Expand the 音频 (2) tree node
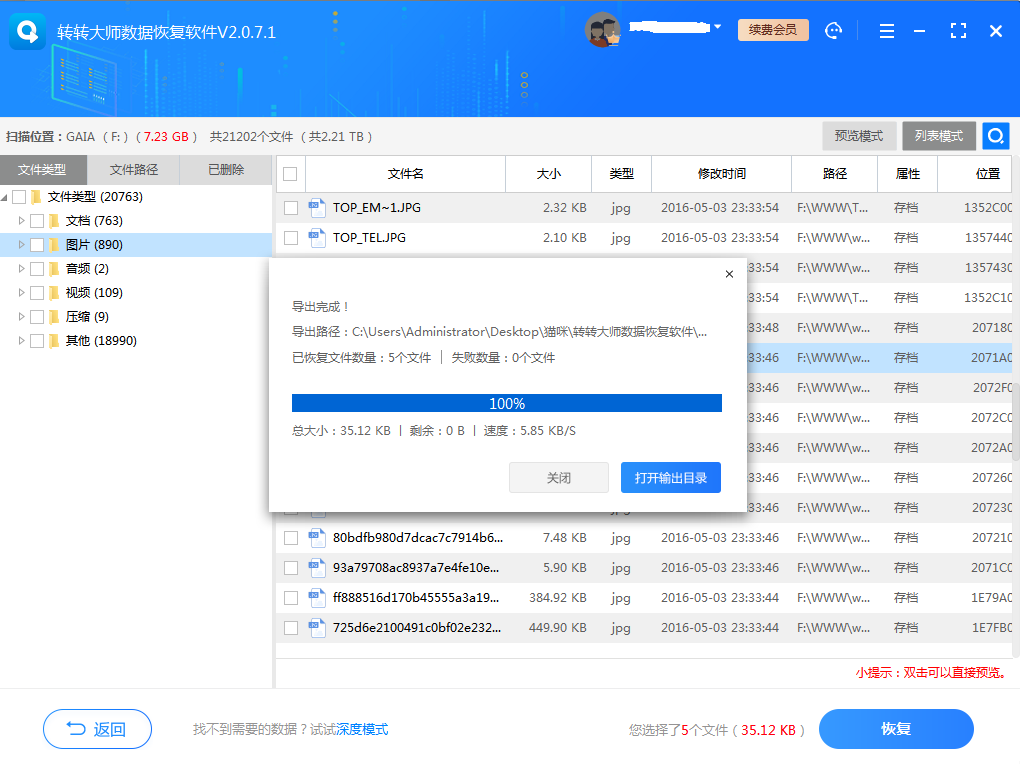Image resolution: width=1020 pixels, height=764 pixels. click(21, 269)
